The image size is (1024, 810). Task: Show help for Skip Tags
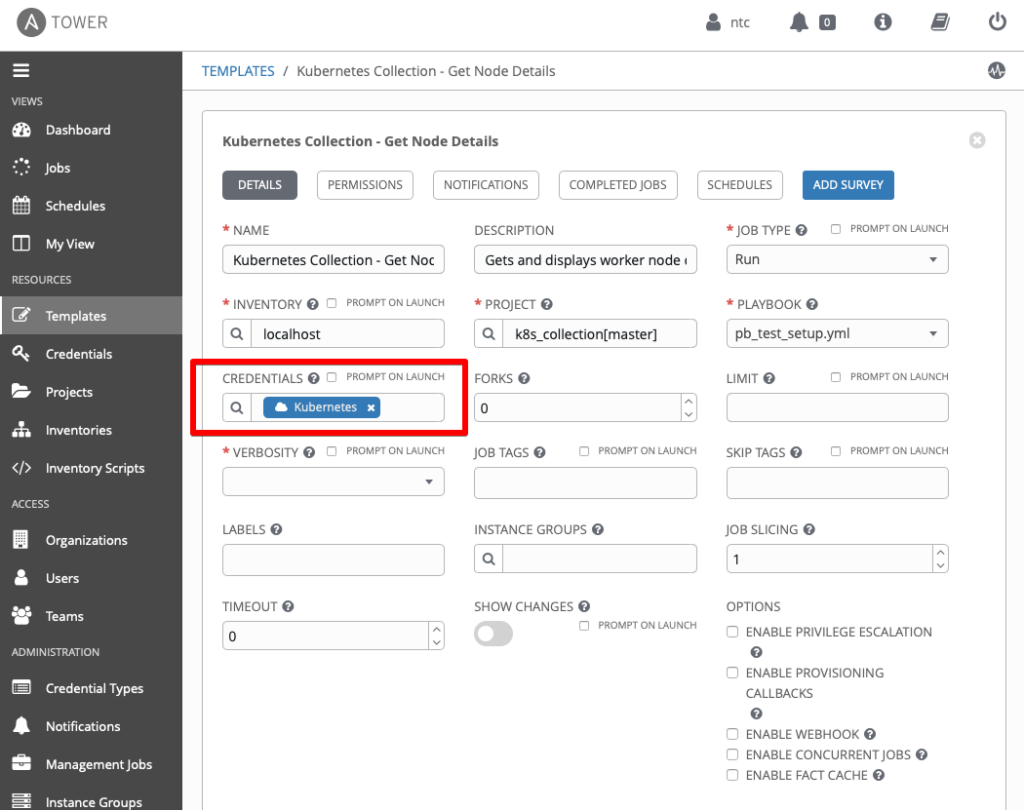pos(795,452)
